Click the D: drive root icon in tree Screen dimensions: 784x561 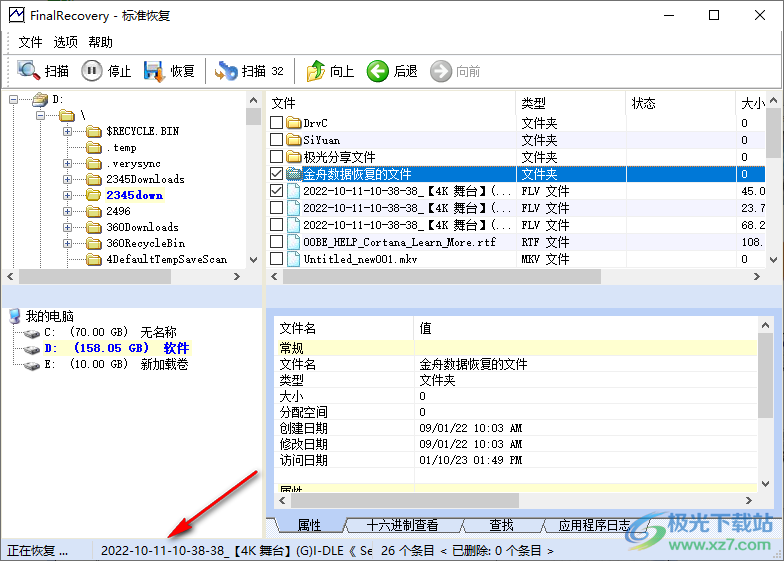coord(40,100)
